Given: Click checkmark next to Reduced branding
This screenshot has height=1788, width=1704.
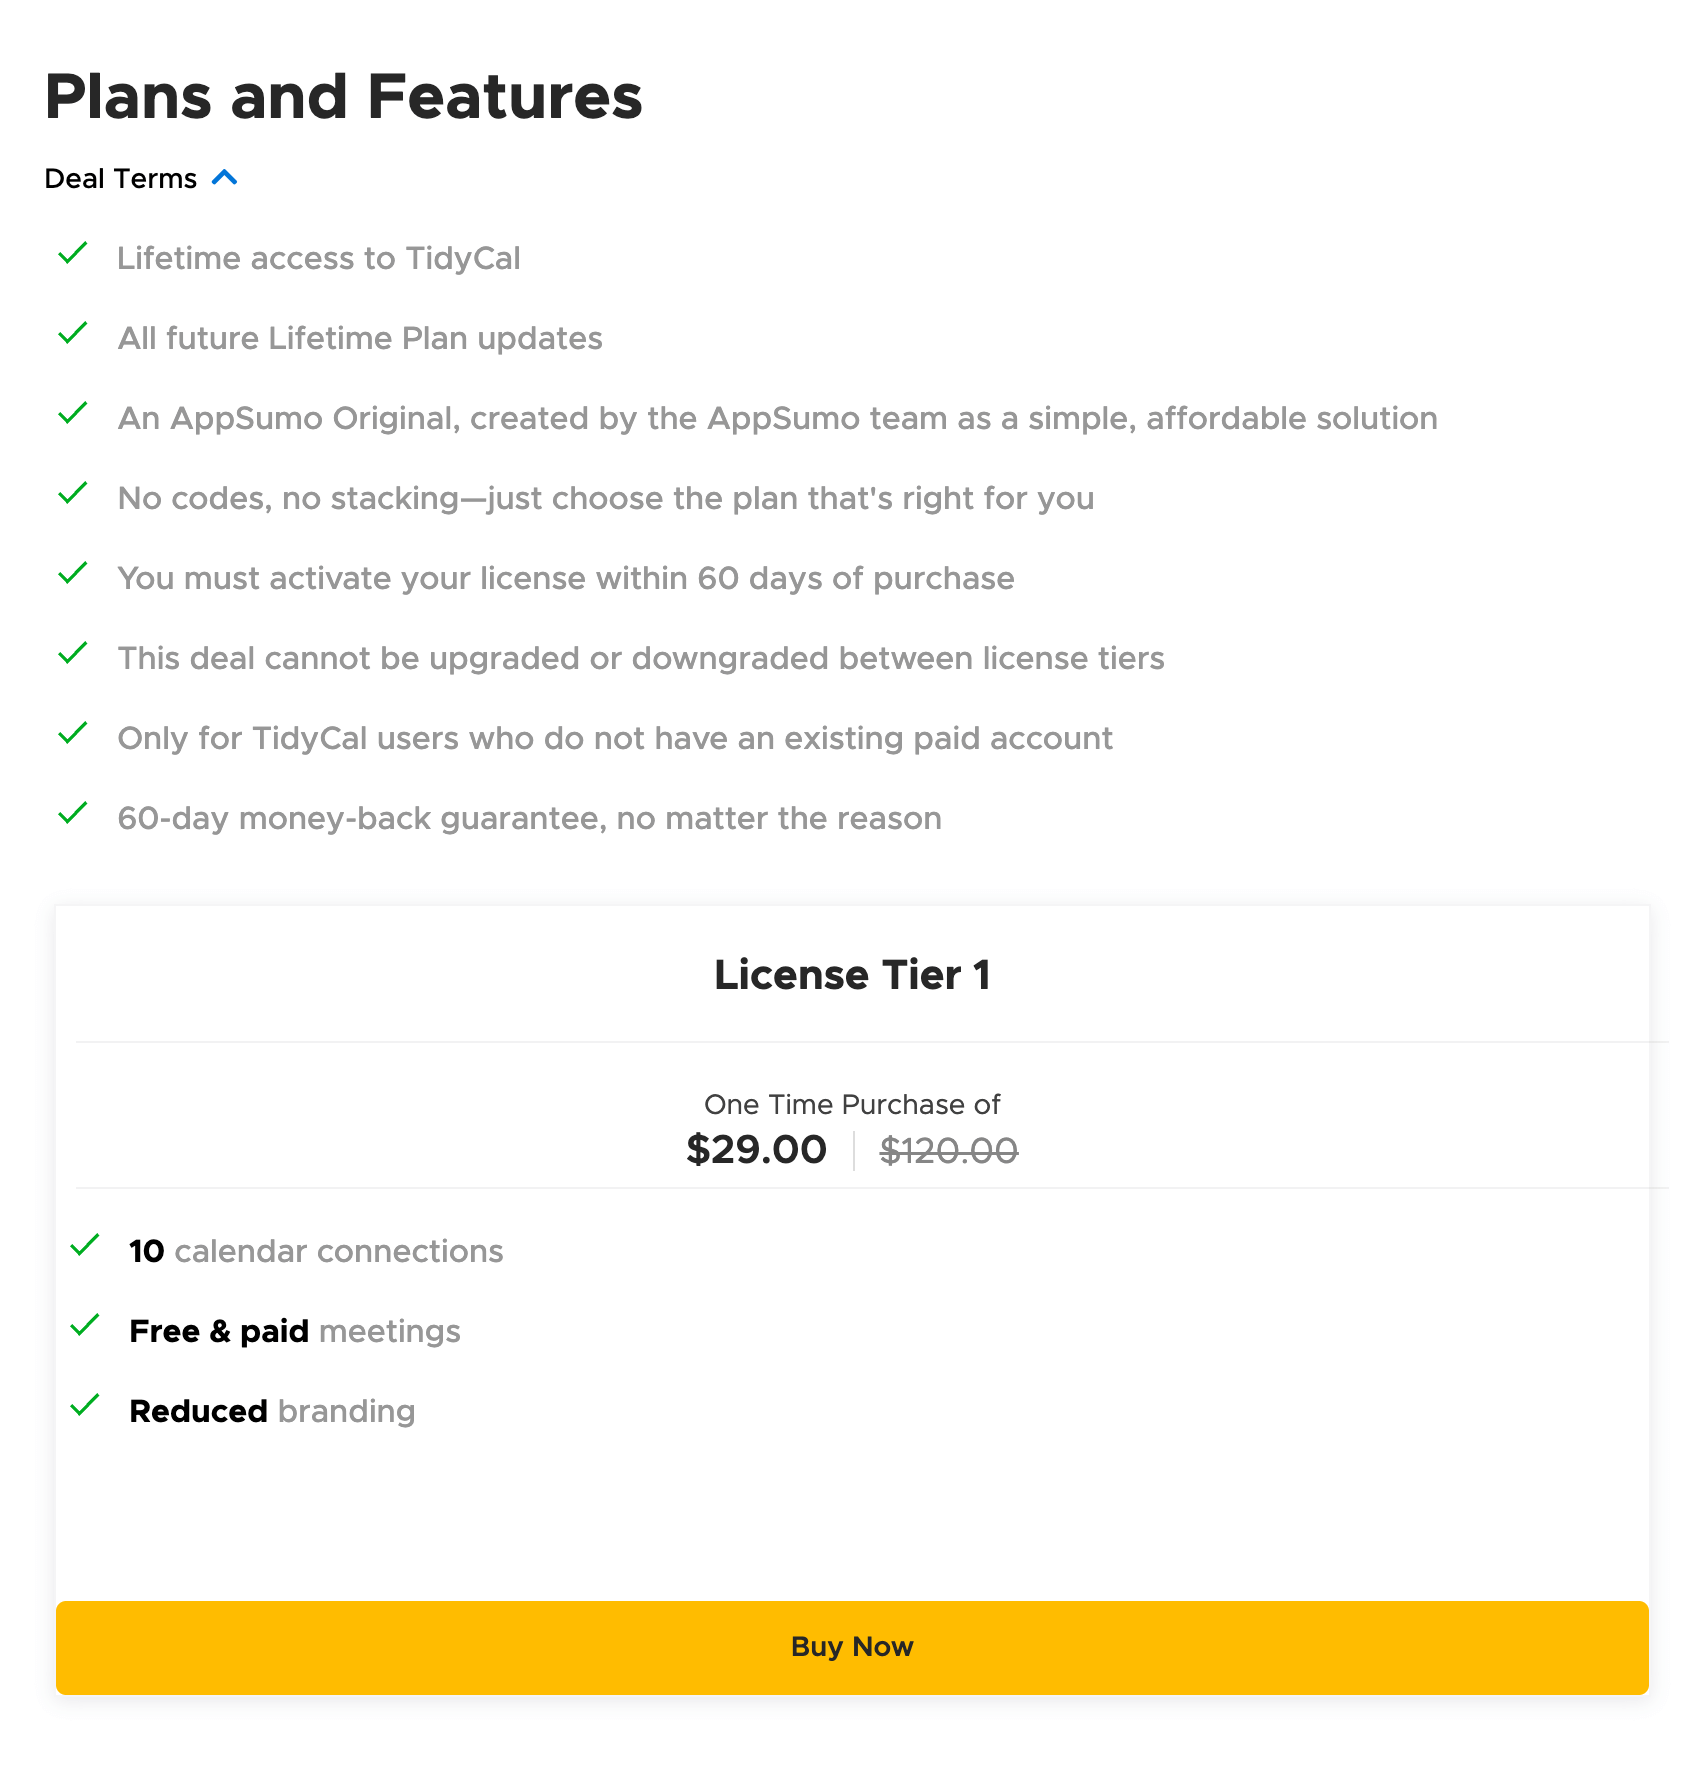Looking at the screenshot, I should tap(85, 1406).
